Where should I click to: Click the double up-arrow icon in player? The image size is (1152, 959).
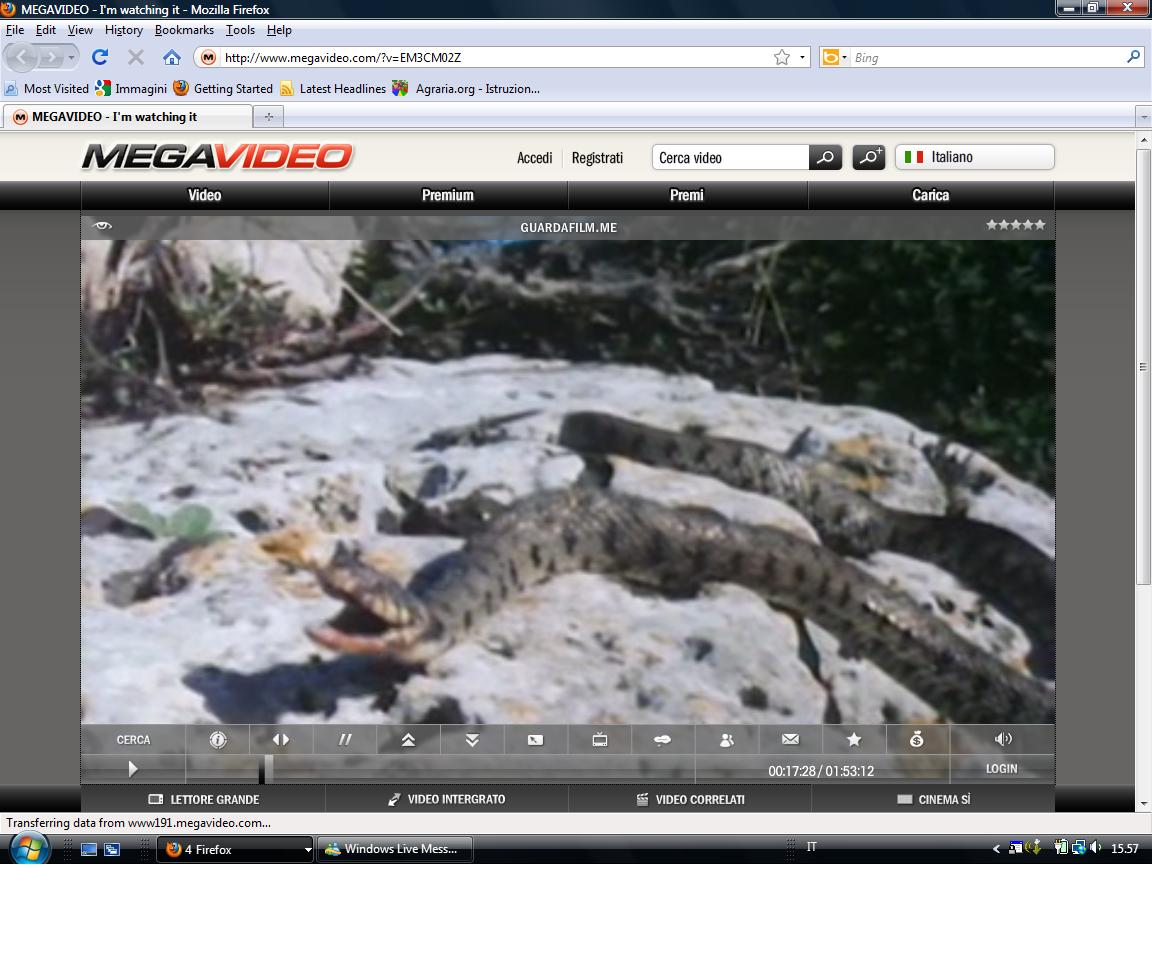pos(408,740)
